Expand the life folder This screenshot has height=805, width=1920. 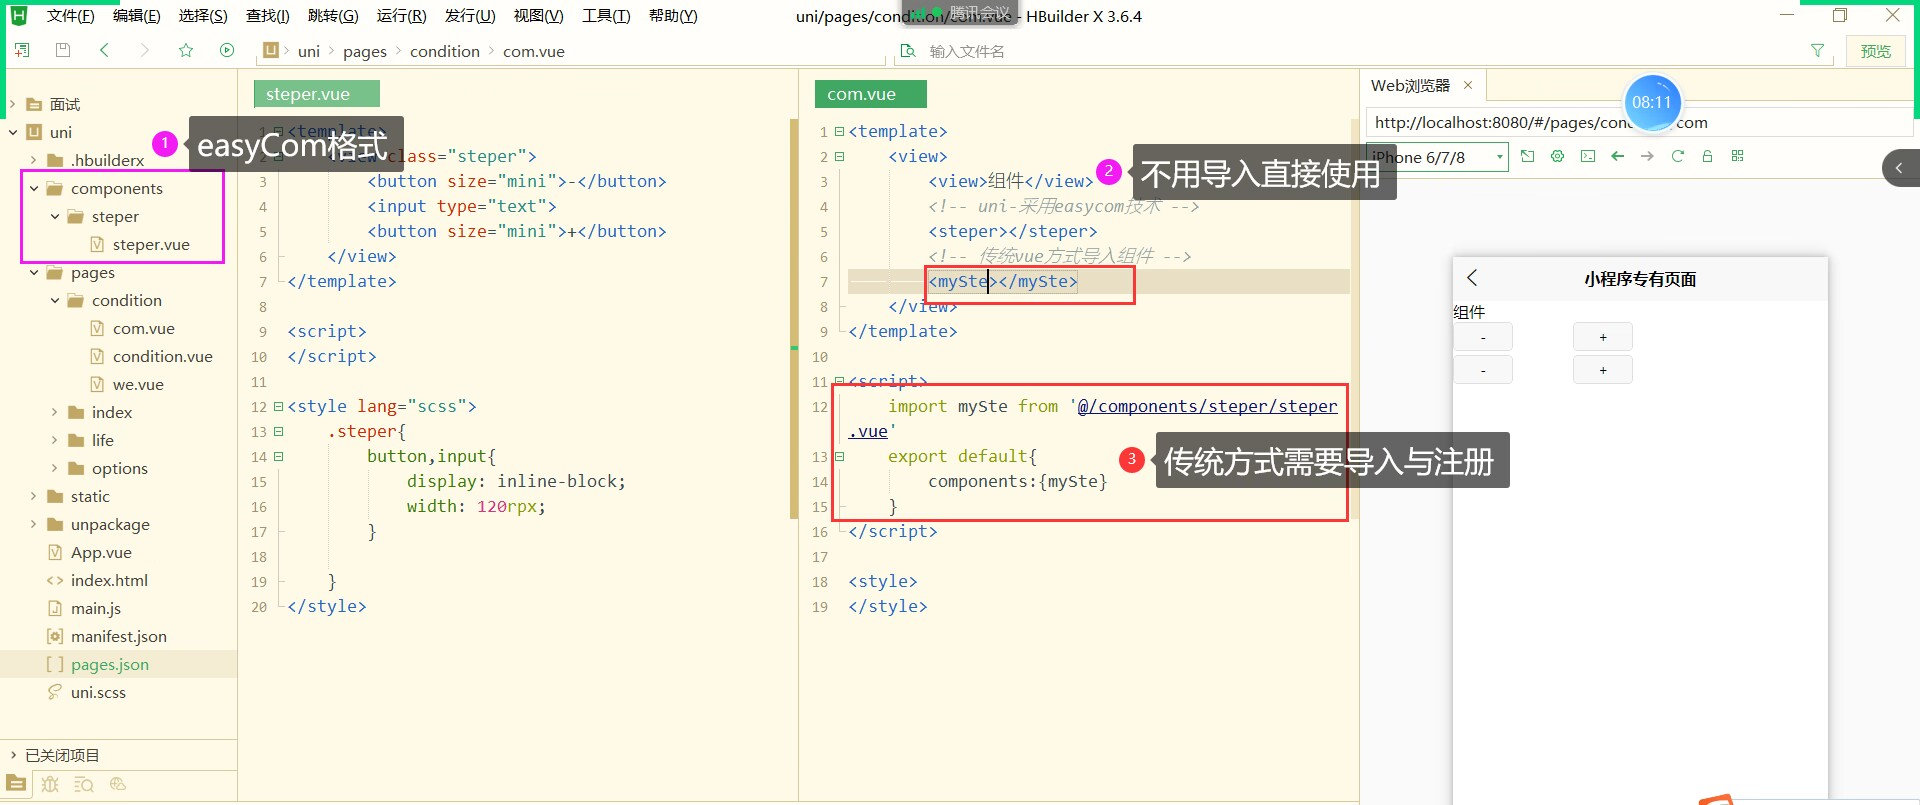pos(55,440)
